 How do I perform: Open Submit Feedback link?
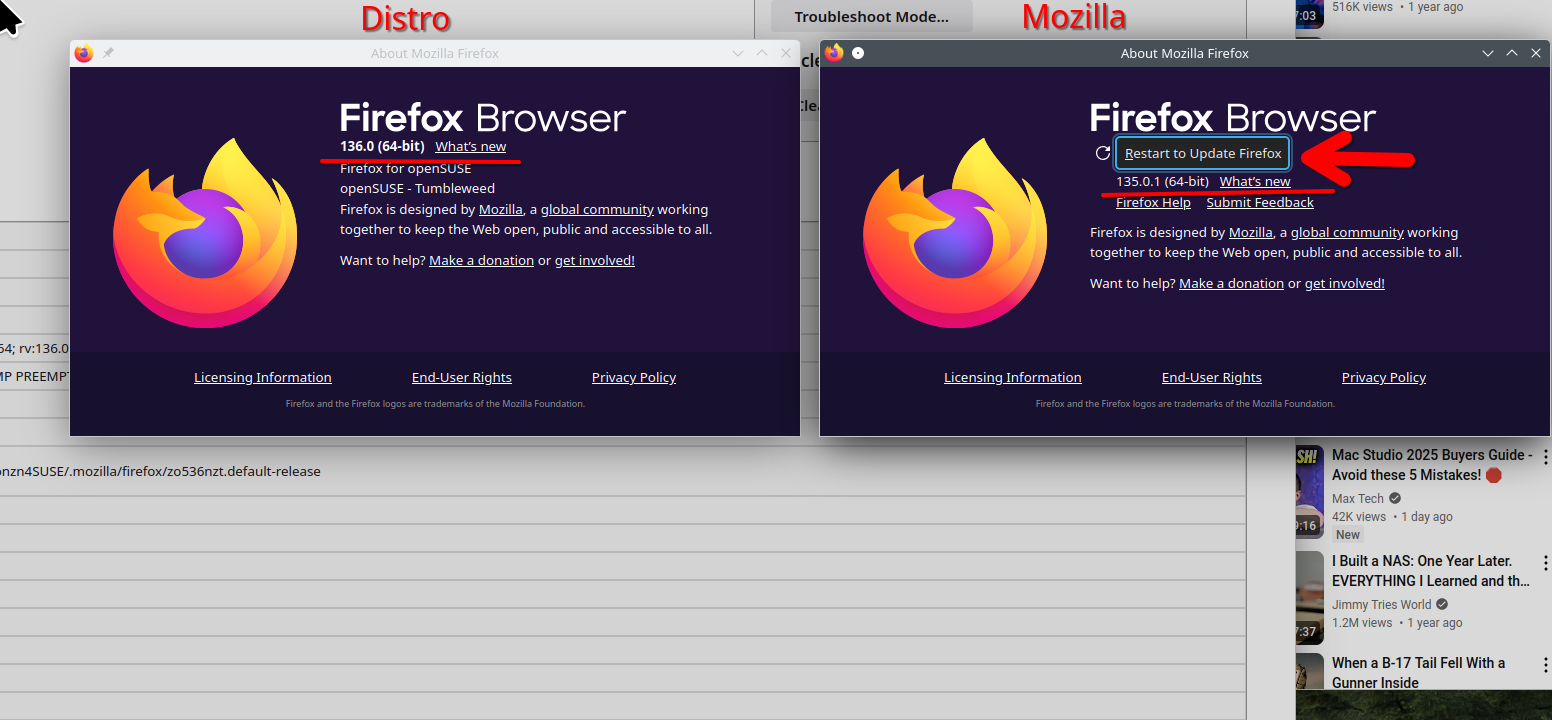tap(1260, 203)
